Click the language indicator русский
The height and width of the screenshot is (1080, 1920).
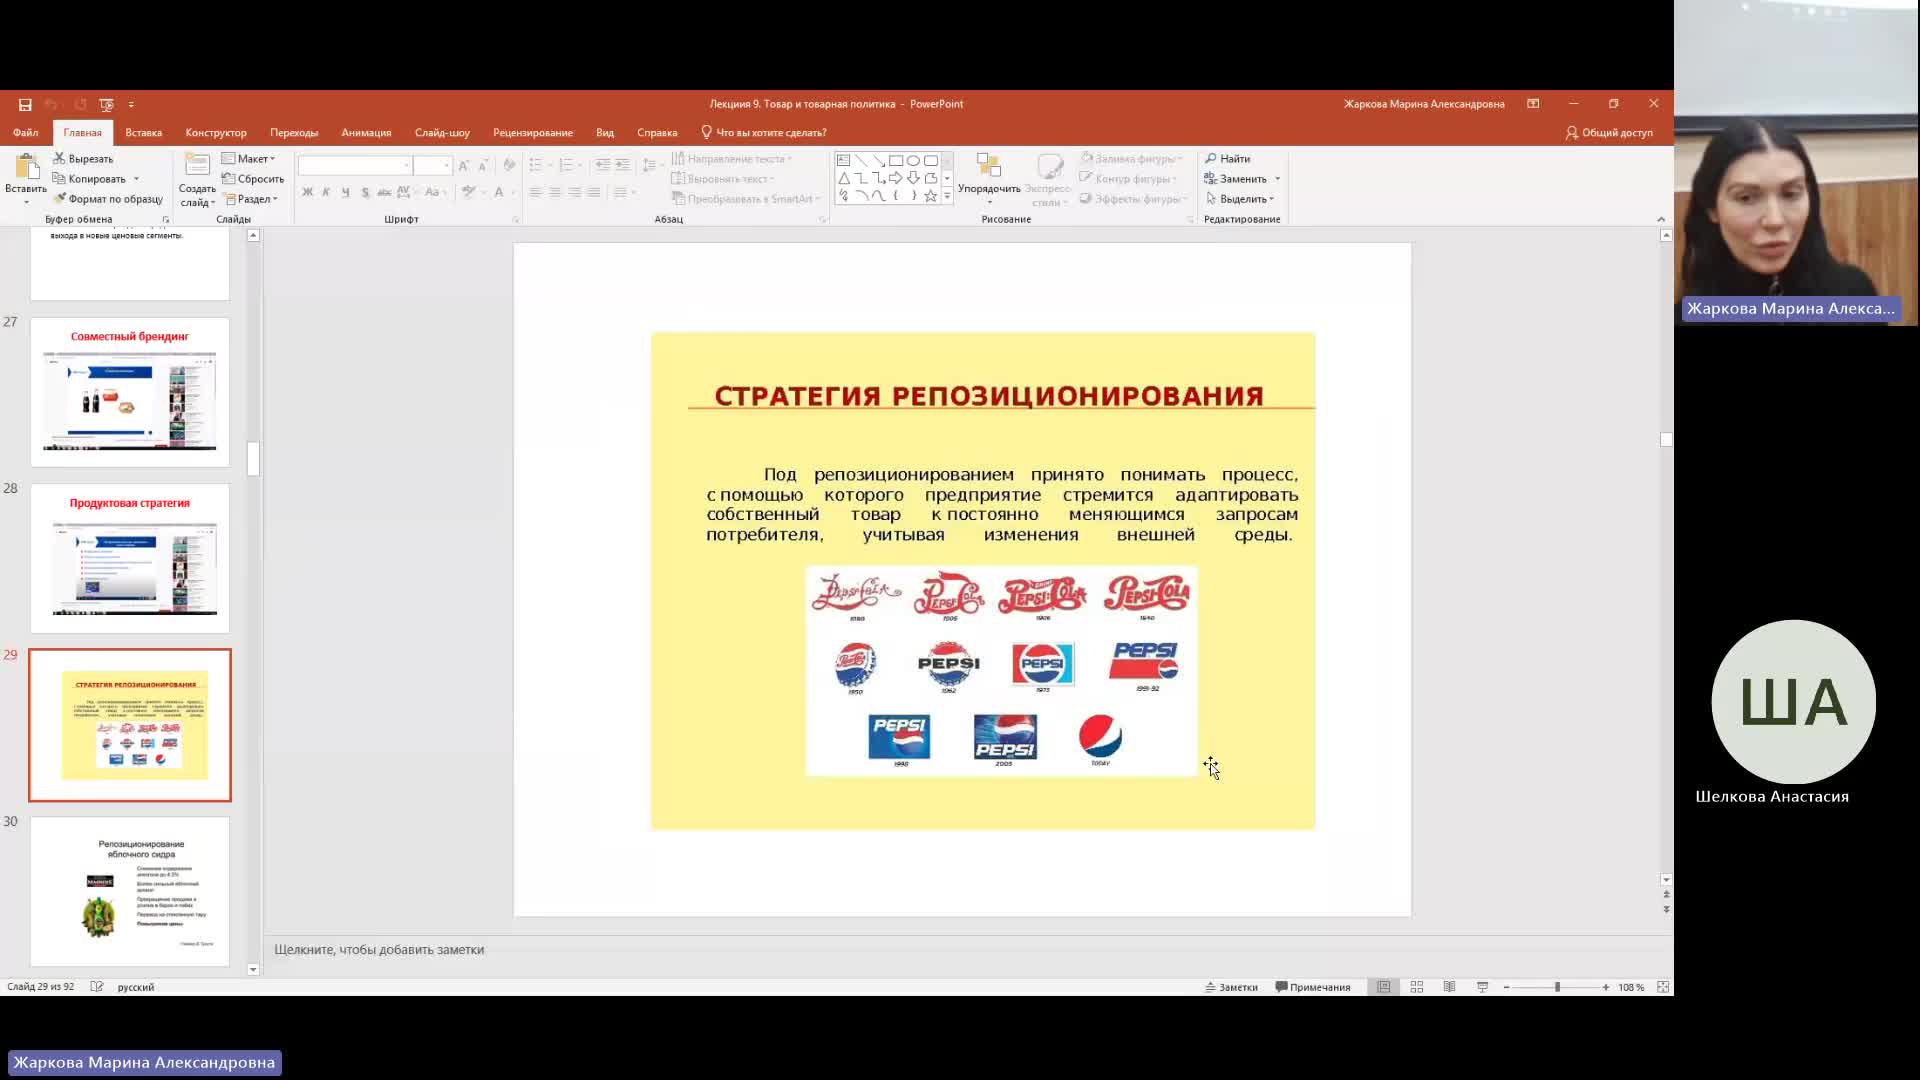[136, 987]
